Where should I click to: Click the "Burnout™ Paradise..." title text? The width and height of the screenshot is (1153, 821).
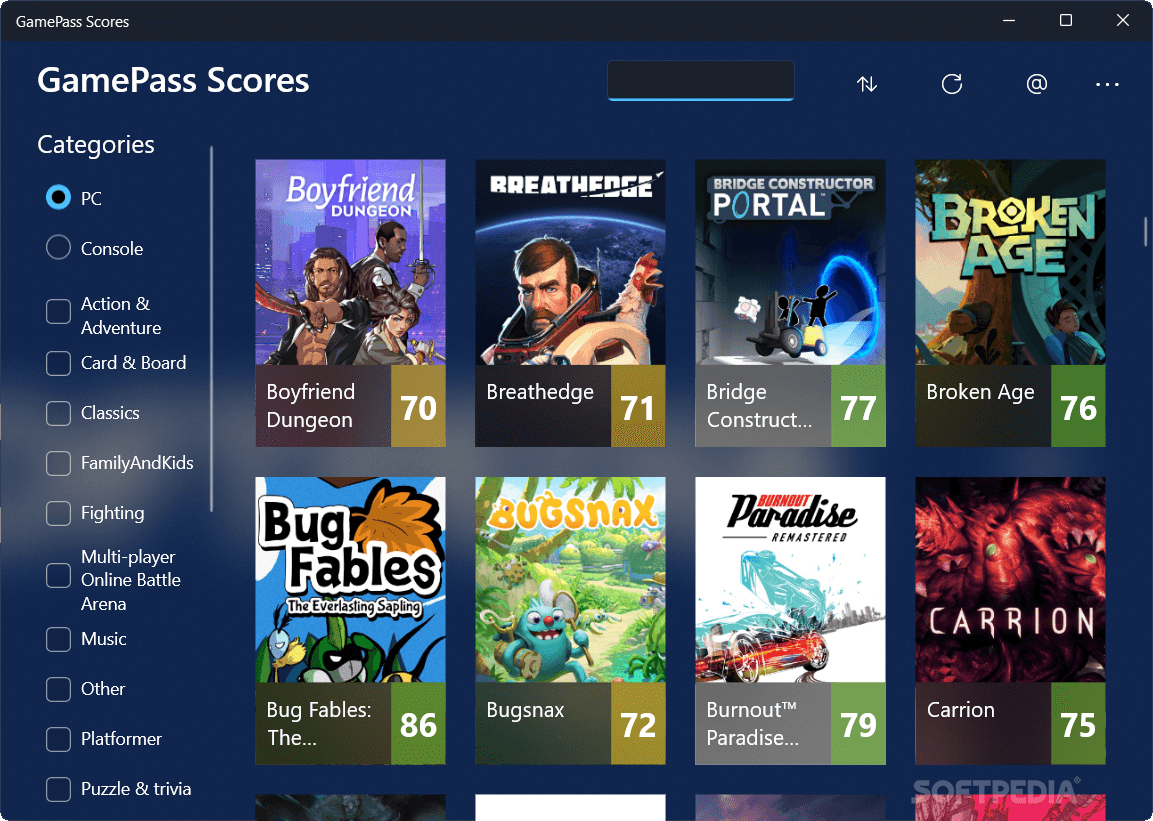[x=752, y=723]
